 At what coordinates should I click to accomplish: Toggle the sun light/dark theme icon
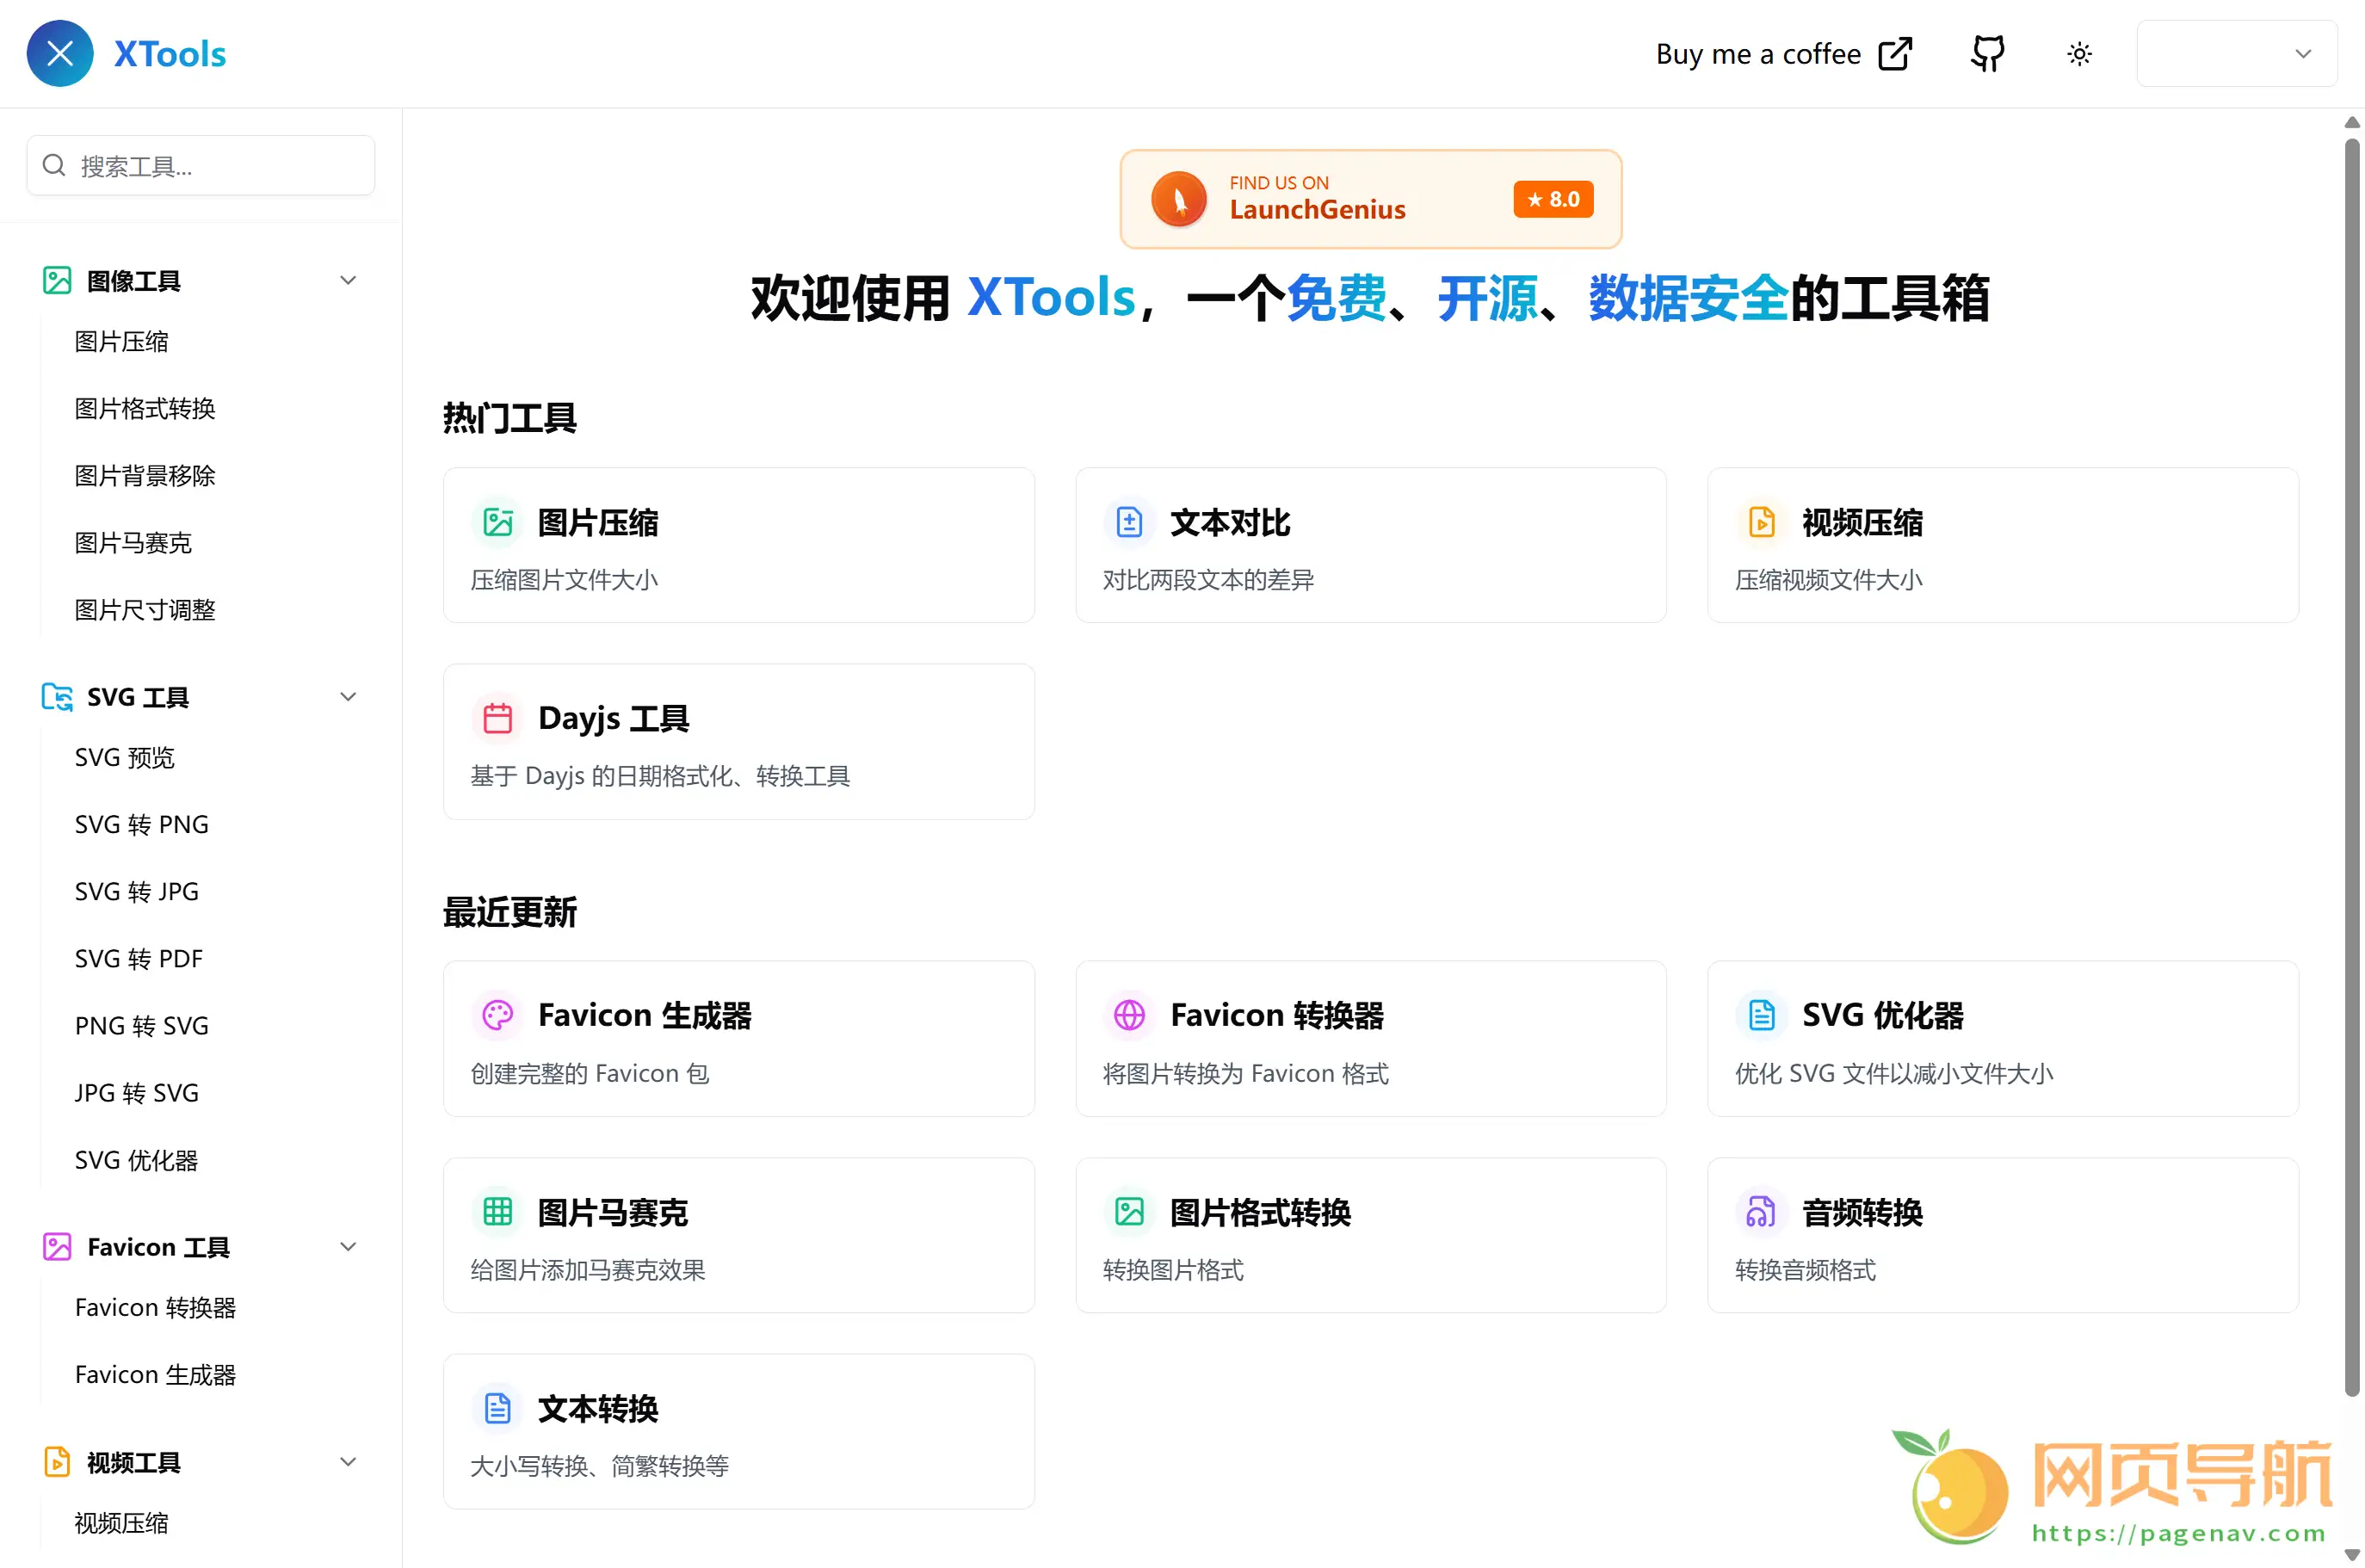click(x=2079, y=54)
